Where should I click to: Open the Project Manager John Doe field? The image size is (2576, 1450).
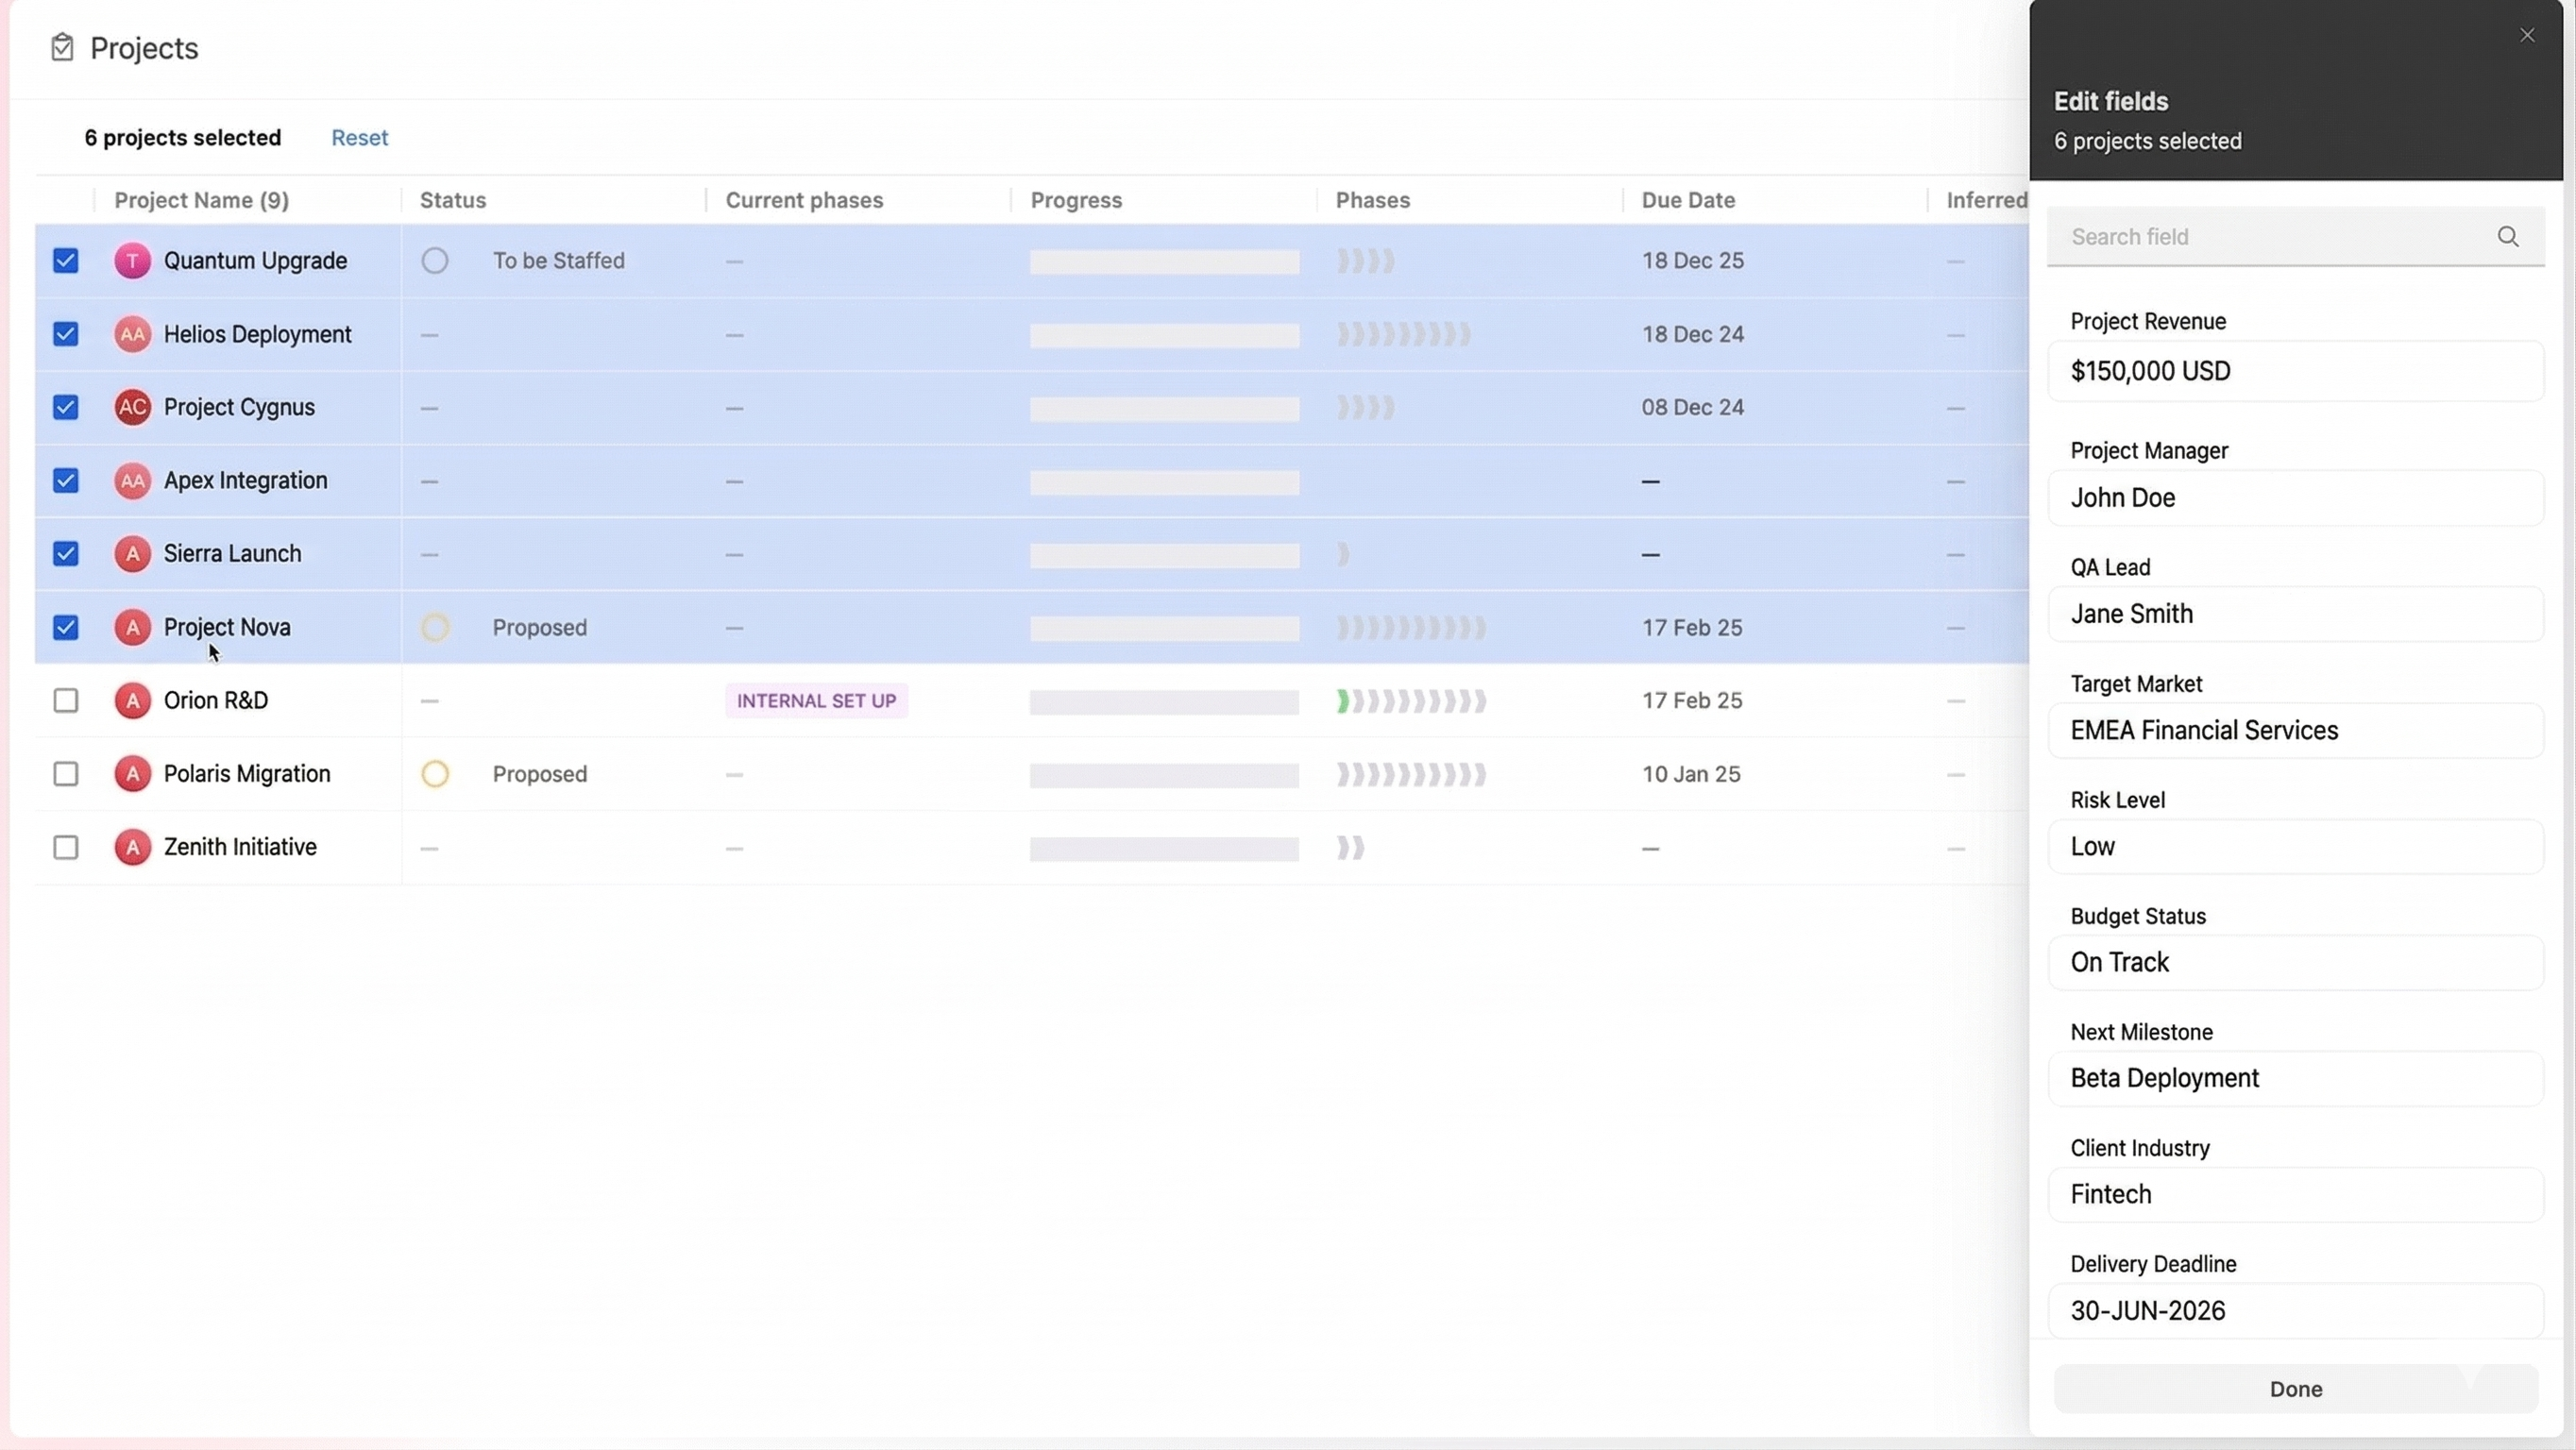pos(2295,498)
